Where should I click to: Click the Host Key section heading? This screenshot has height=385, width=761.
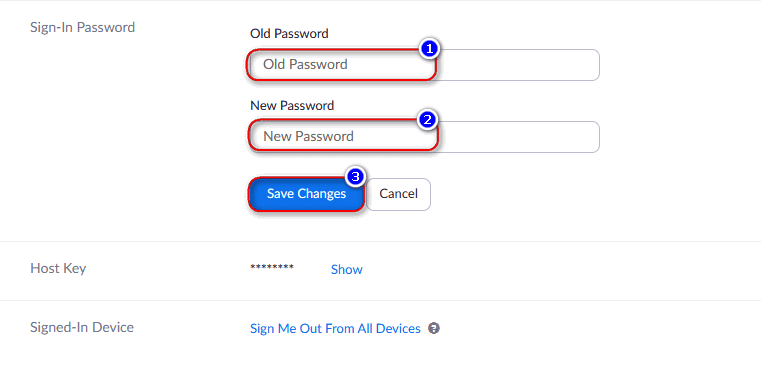point(58,268)
